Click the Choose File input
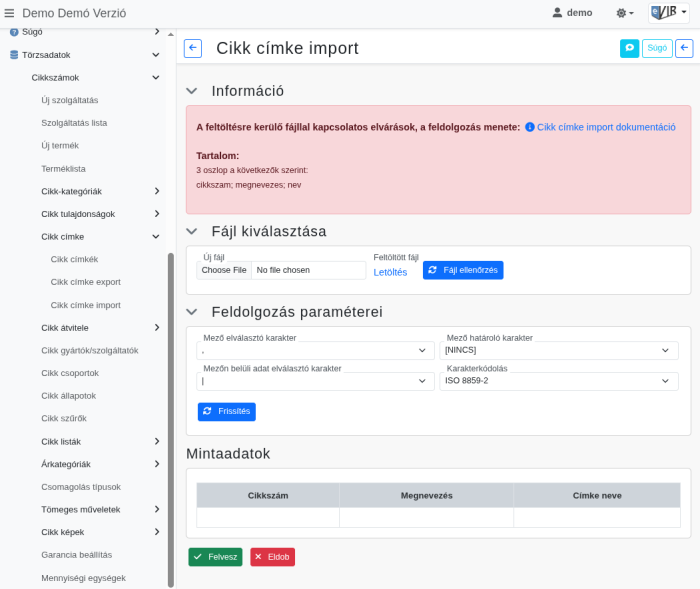Screen dimensions: 700x589 point(224,270)
